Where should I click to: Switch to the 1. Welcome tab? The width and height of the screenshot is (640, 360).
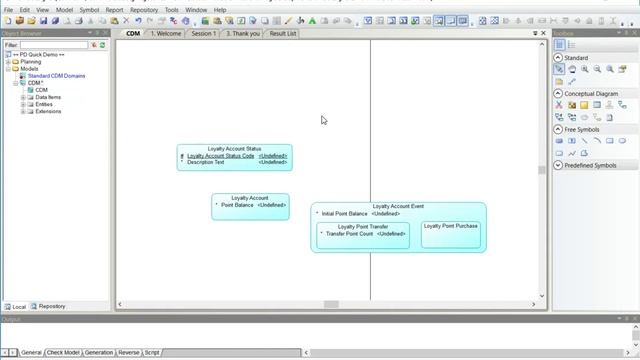(166, 33)
